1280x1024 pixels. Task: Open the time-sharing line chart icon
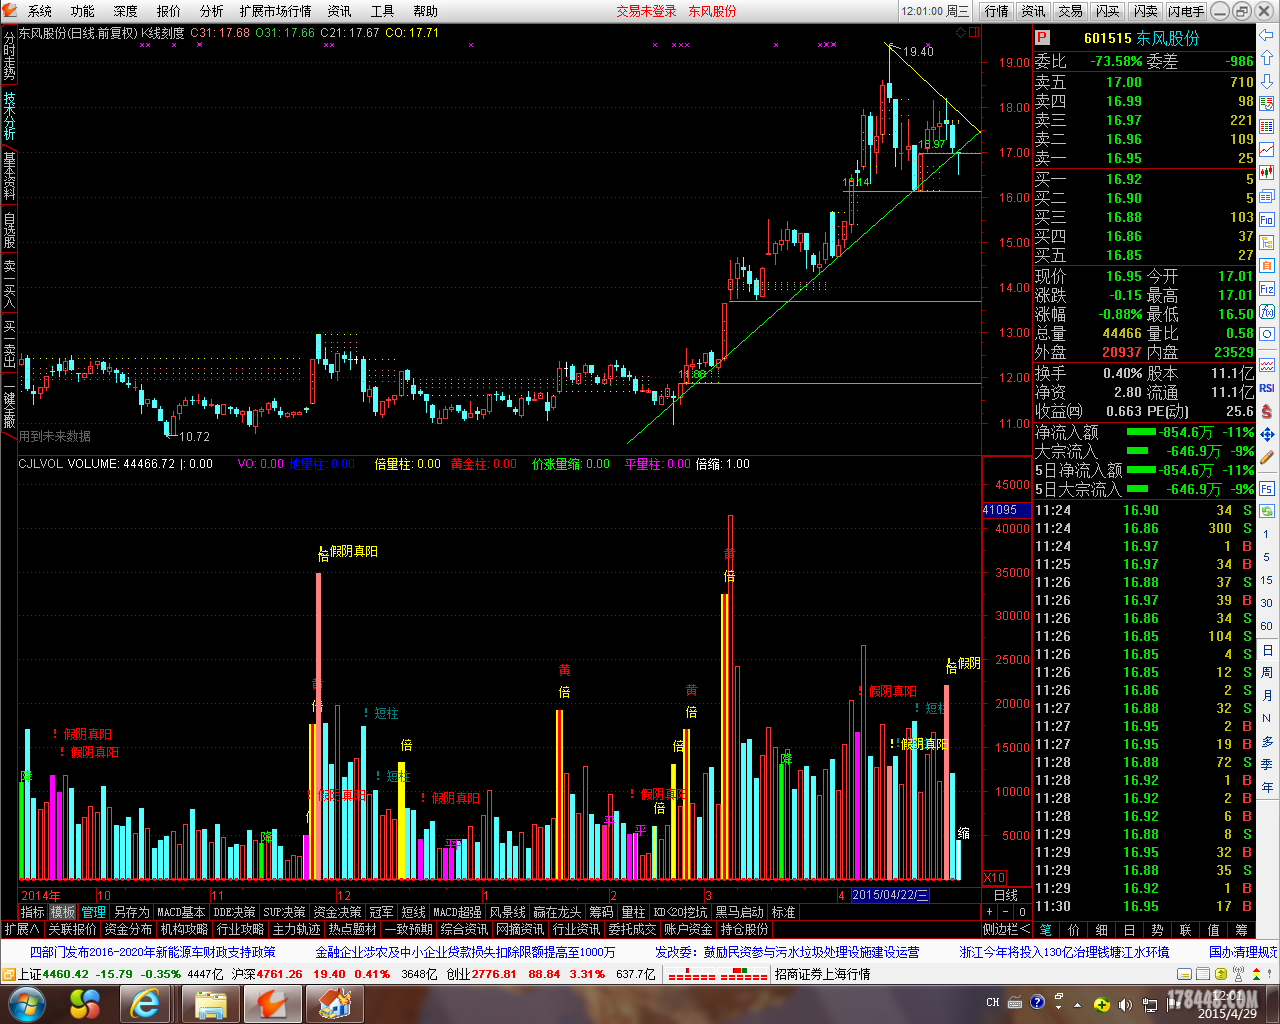1267,149
